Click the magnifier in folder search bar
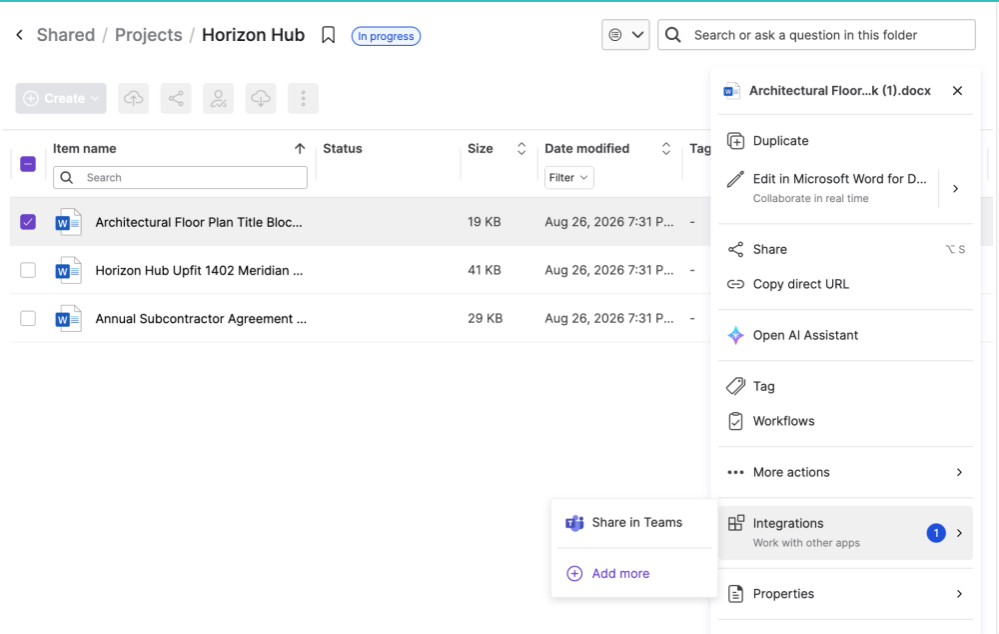Image resolution: width=999 pixels, height=634 pixels. (673, 35)
